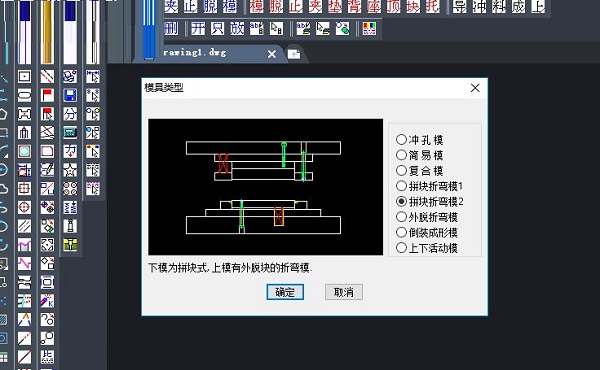This screenshot has height=370, width=600.
Task: Click the 力 with red arrow icon
Action: [70, 151]
